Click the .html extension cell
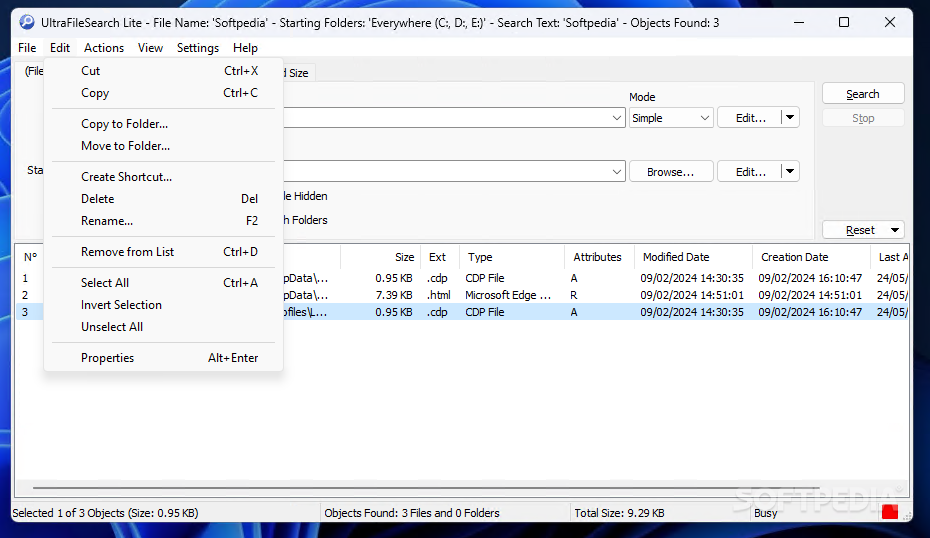Viewport: 930px width, 538px height. click(439, 295)
